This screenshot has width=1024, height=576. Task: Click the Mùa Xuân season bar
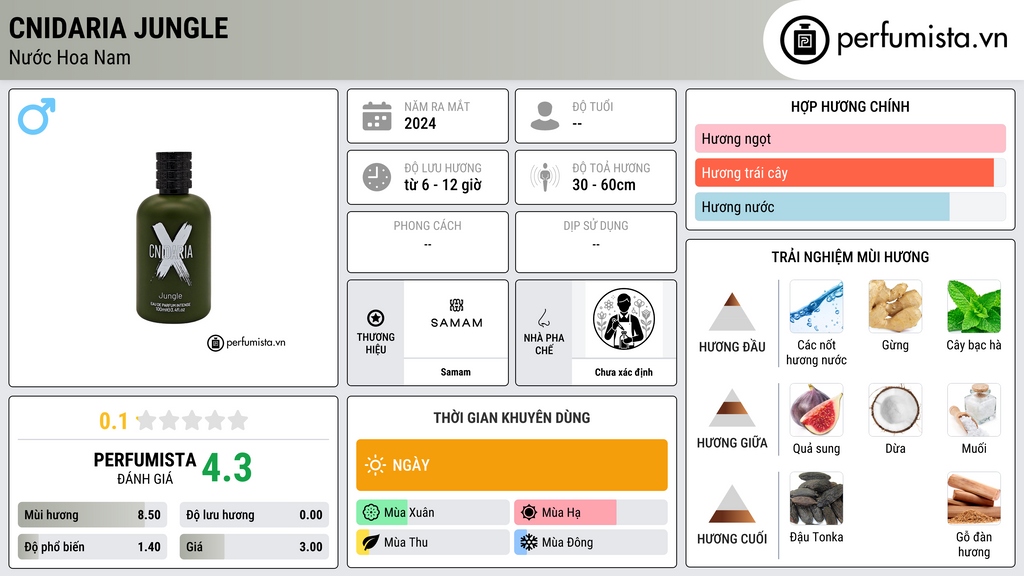[x=433, y=513]
